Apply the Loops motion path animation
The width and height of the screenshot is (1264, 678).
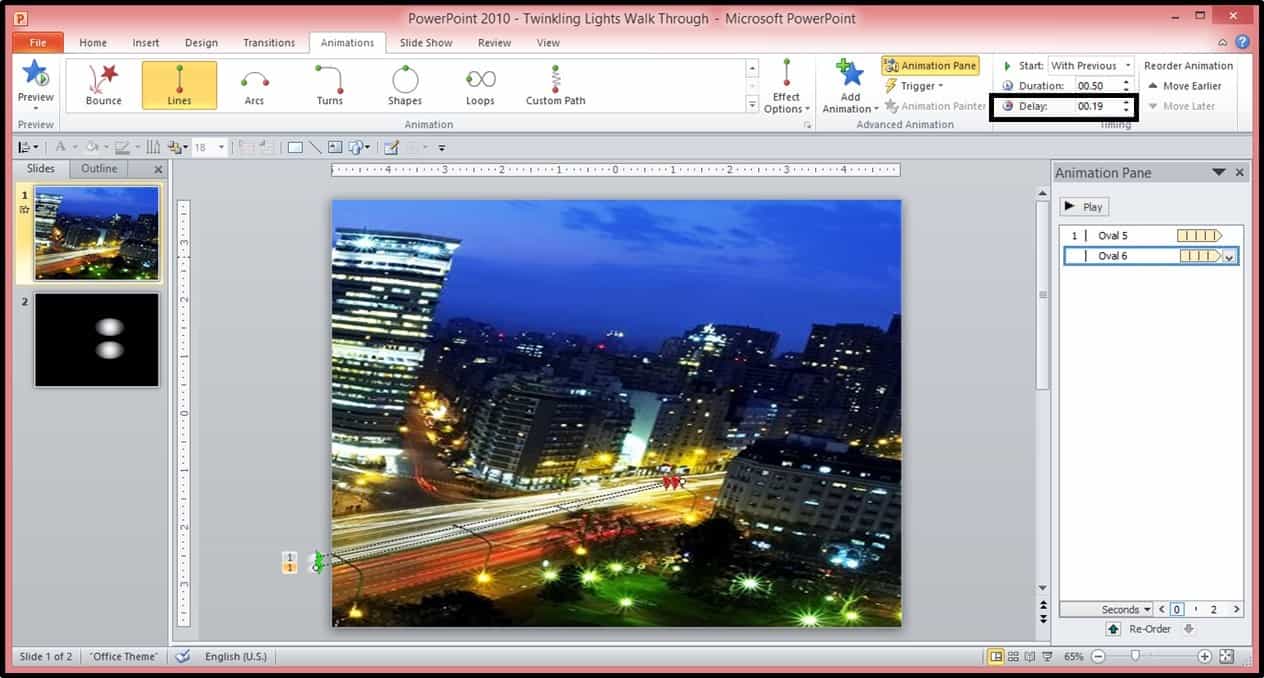(x=480, y=85)
